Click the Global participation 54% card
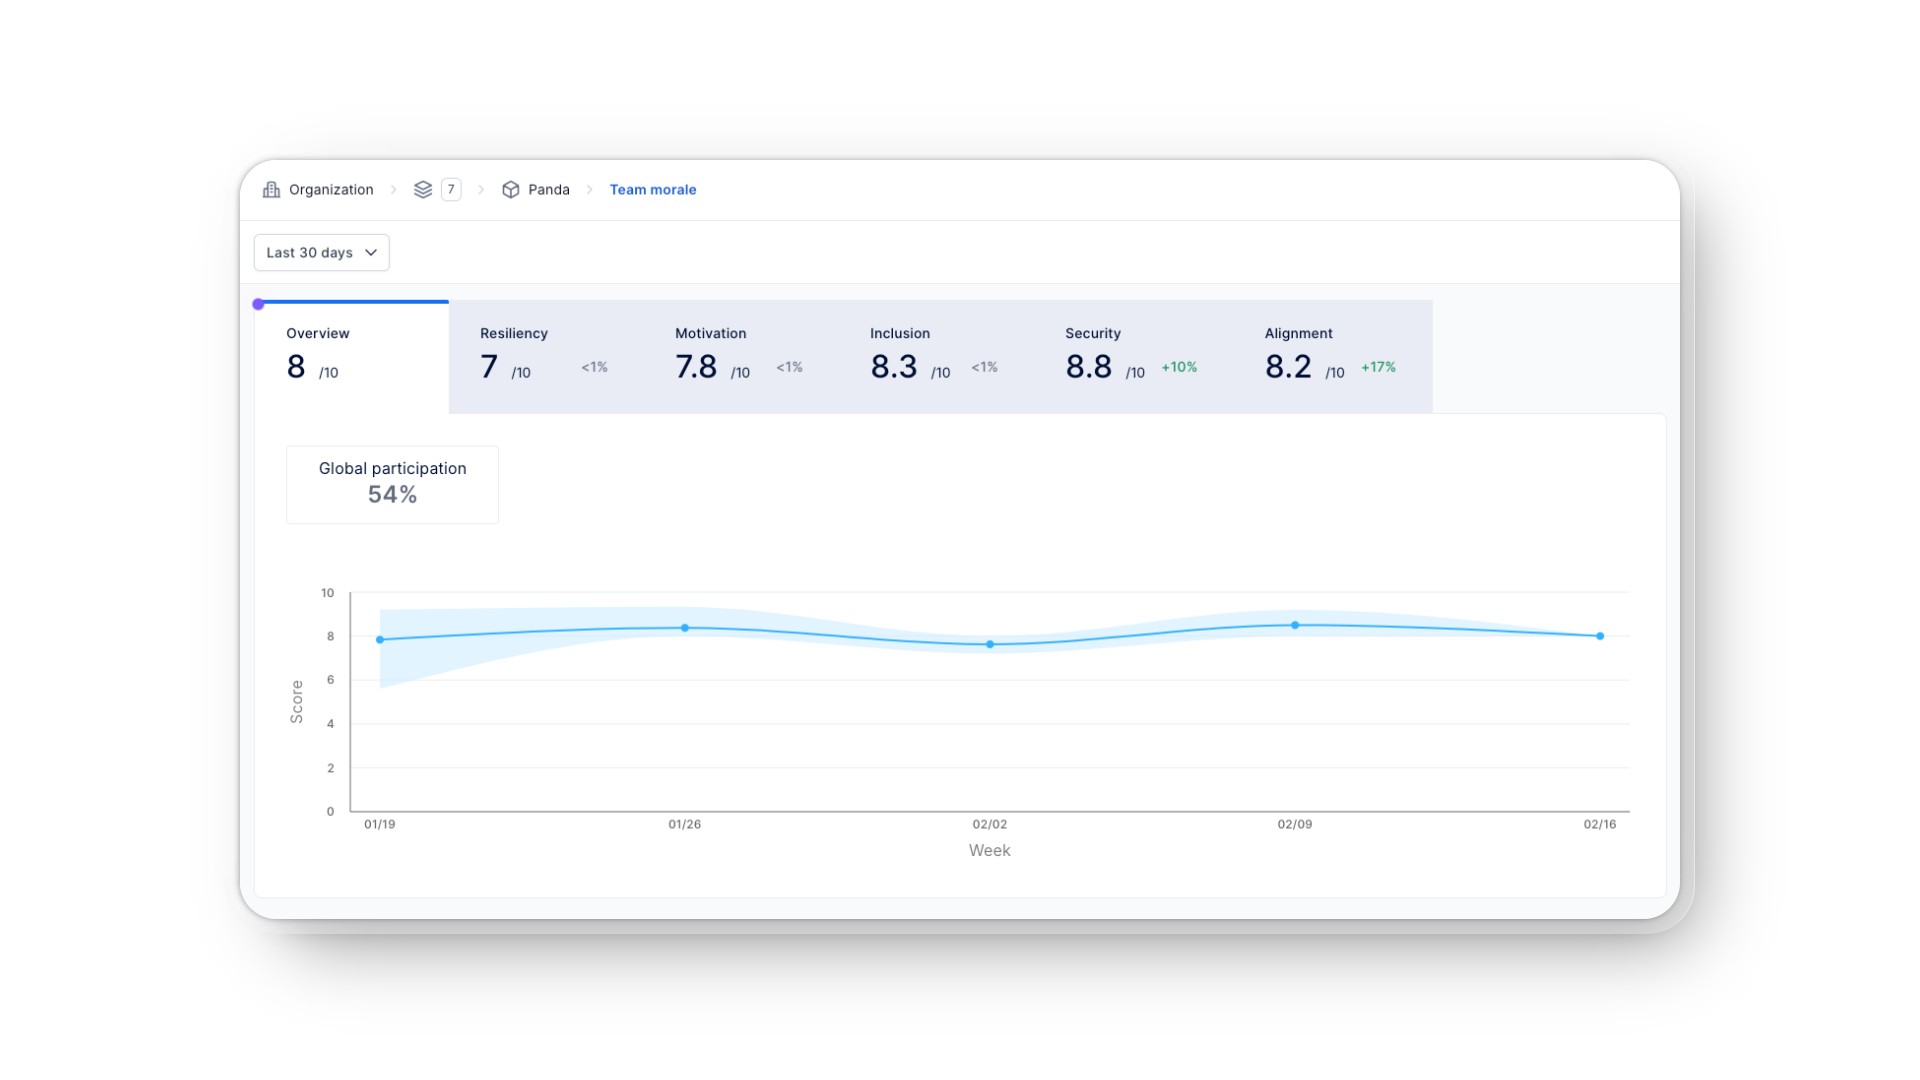Screen dimensions: 1920x1080 point(392,484)
